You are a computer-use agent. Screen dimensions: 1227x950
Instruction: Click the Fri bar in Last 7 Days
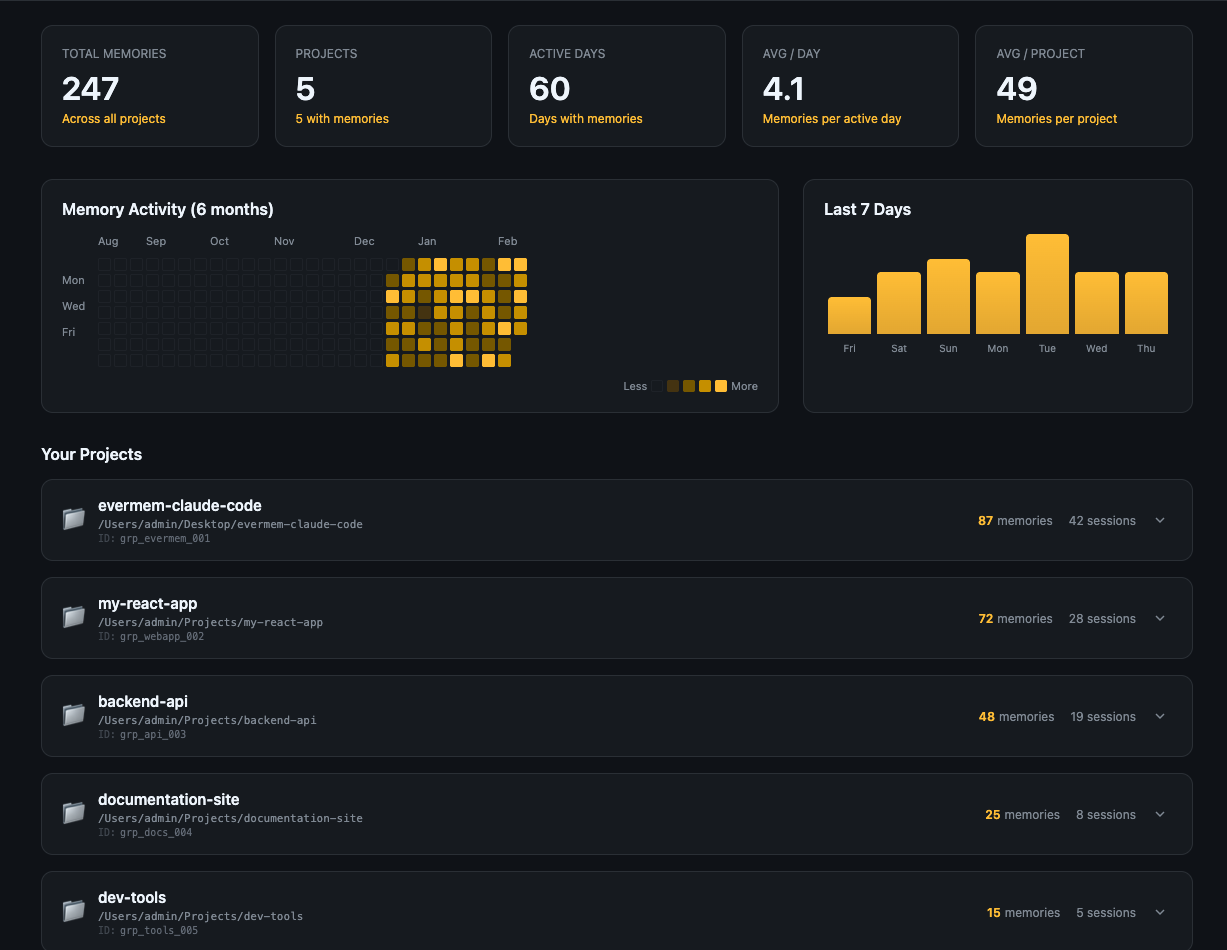[x=849, y=315]
